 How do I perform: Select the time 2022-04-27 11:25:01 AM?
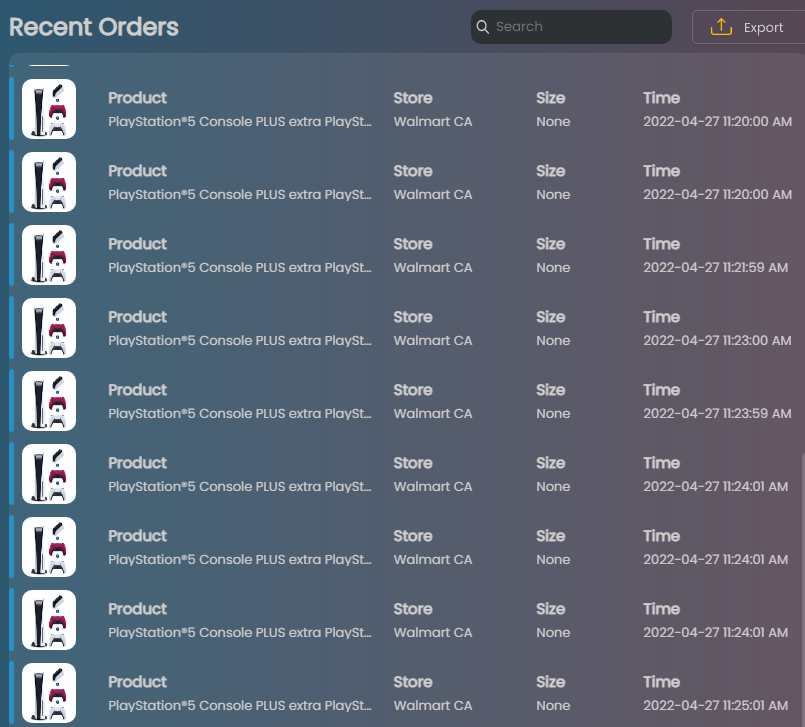pyautogui.click(x=715, y=705)
